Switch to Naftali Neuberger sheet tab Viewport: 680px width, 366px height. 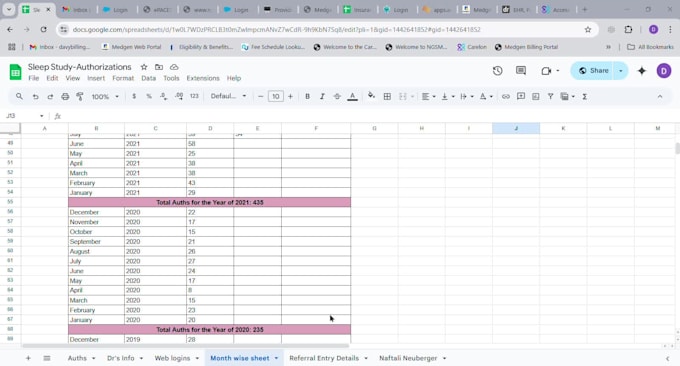point(408,358)
